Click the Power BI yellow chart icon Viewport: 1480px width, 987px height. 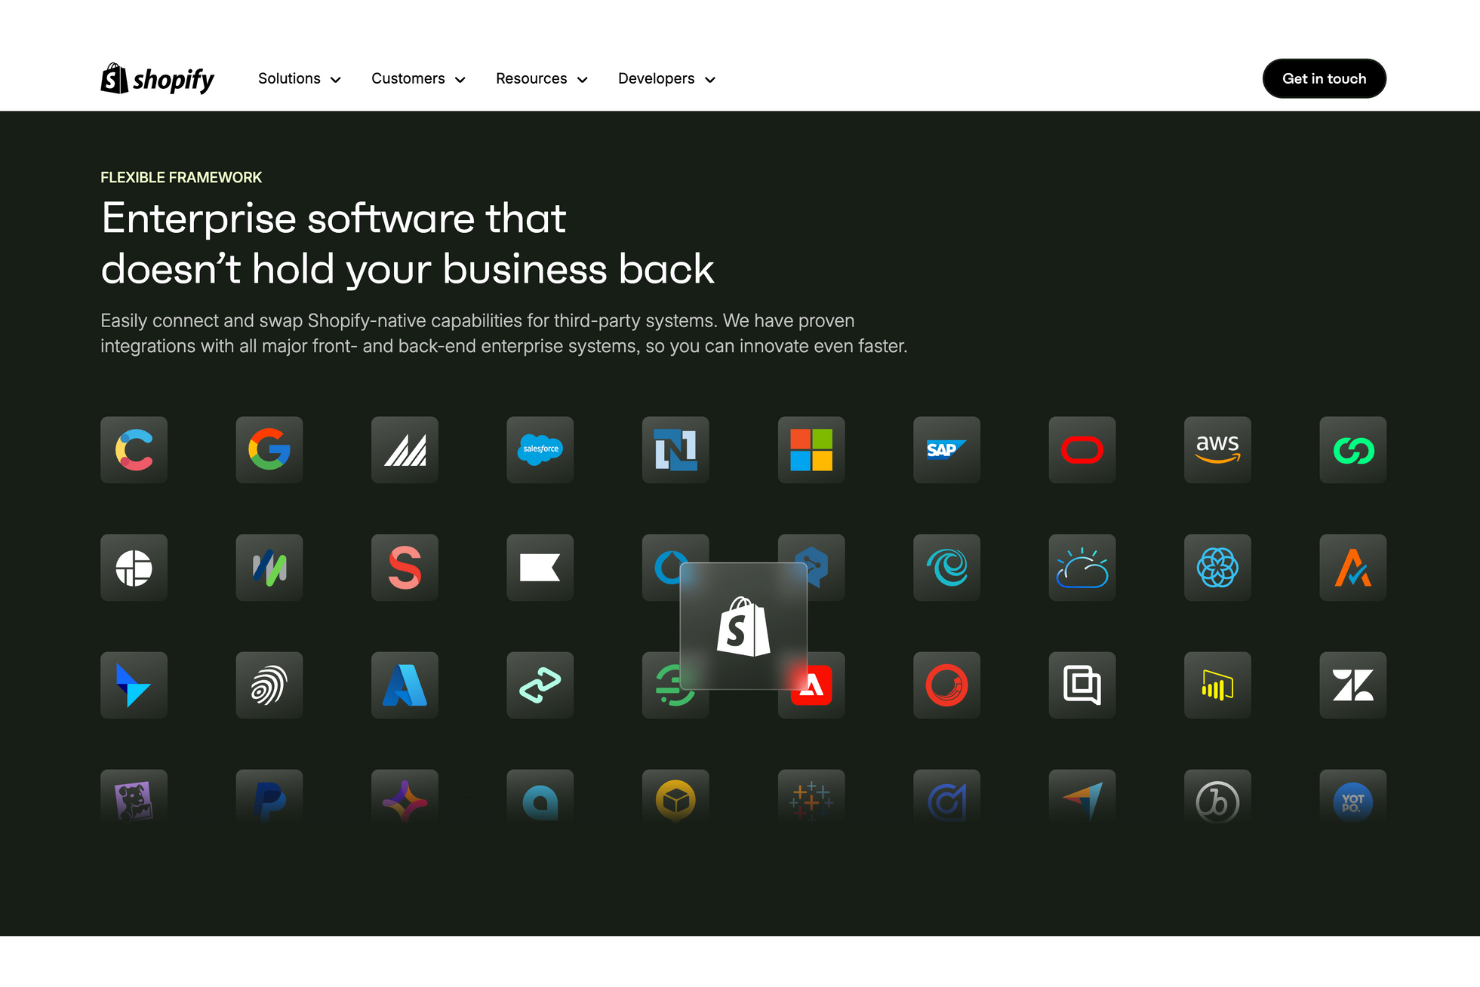pyautogui.click(x=1217, y=686)
